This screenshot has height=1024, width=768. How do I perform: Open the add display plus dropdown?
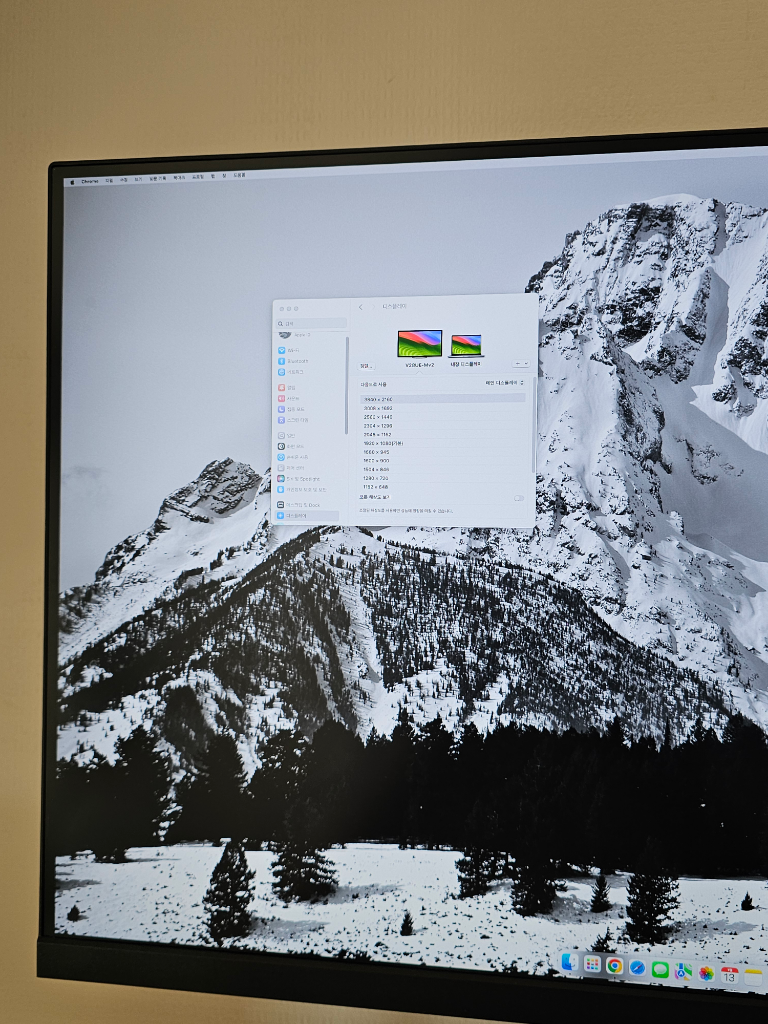click(520, 364)
